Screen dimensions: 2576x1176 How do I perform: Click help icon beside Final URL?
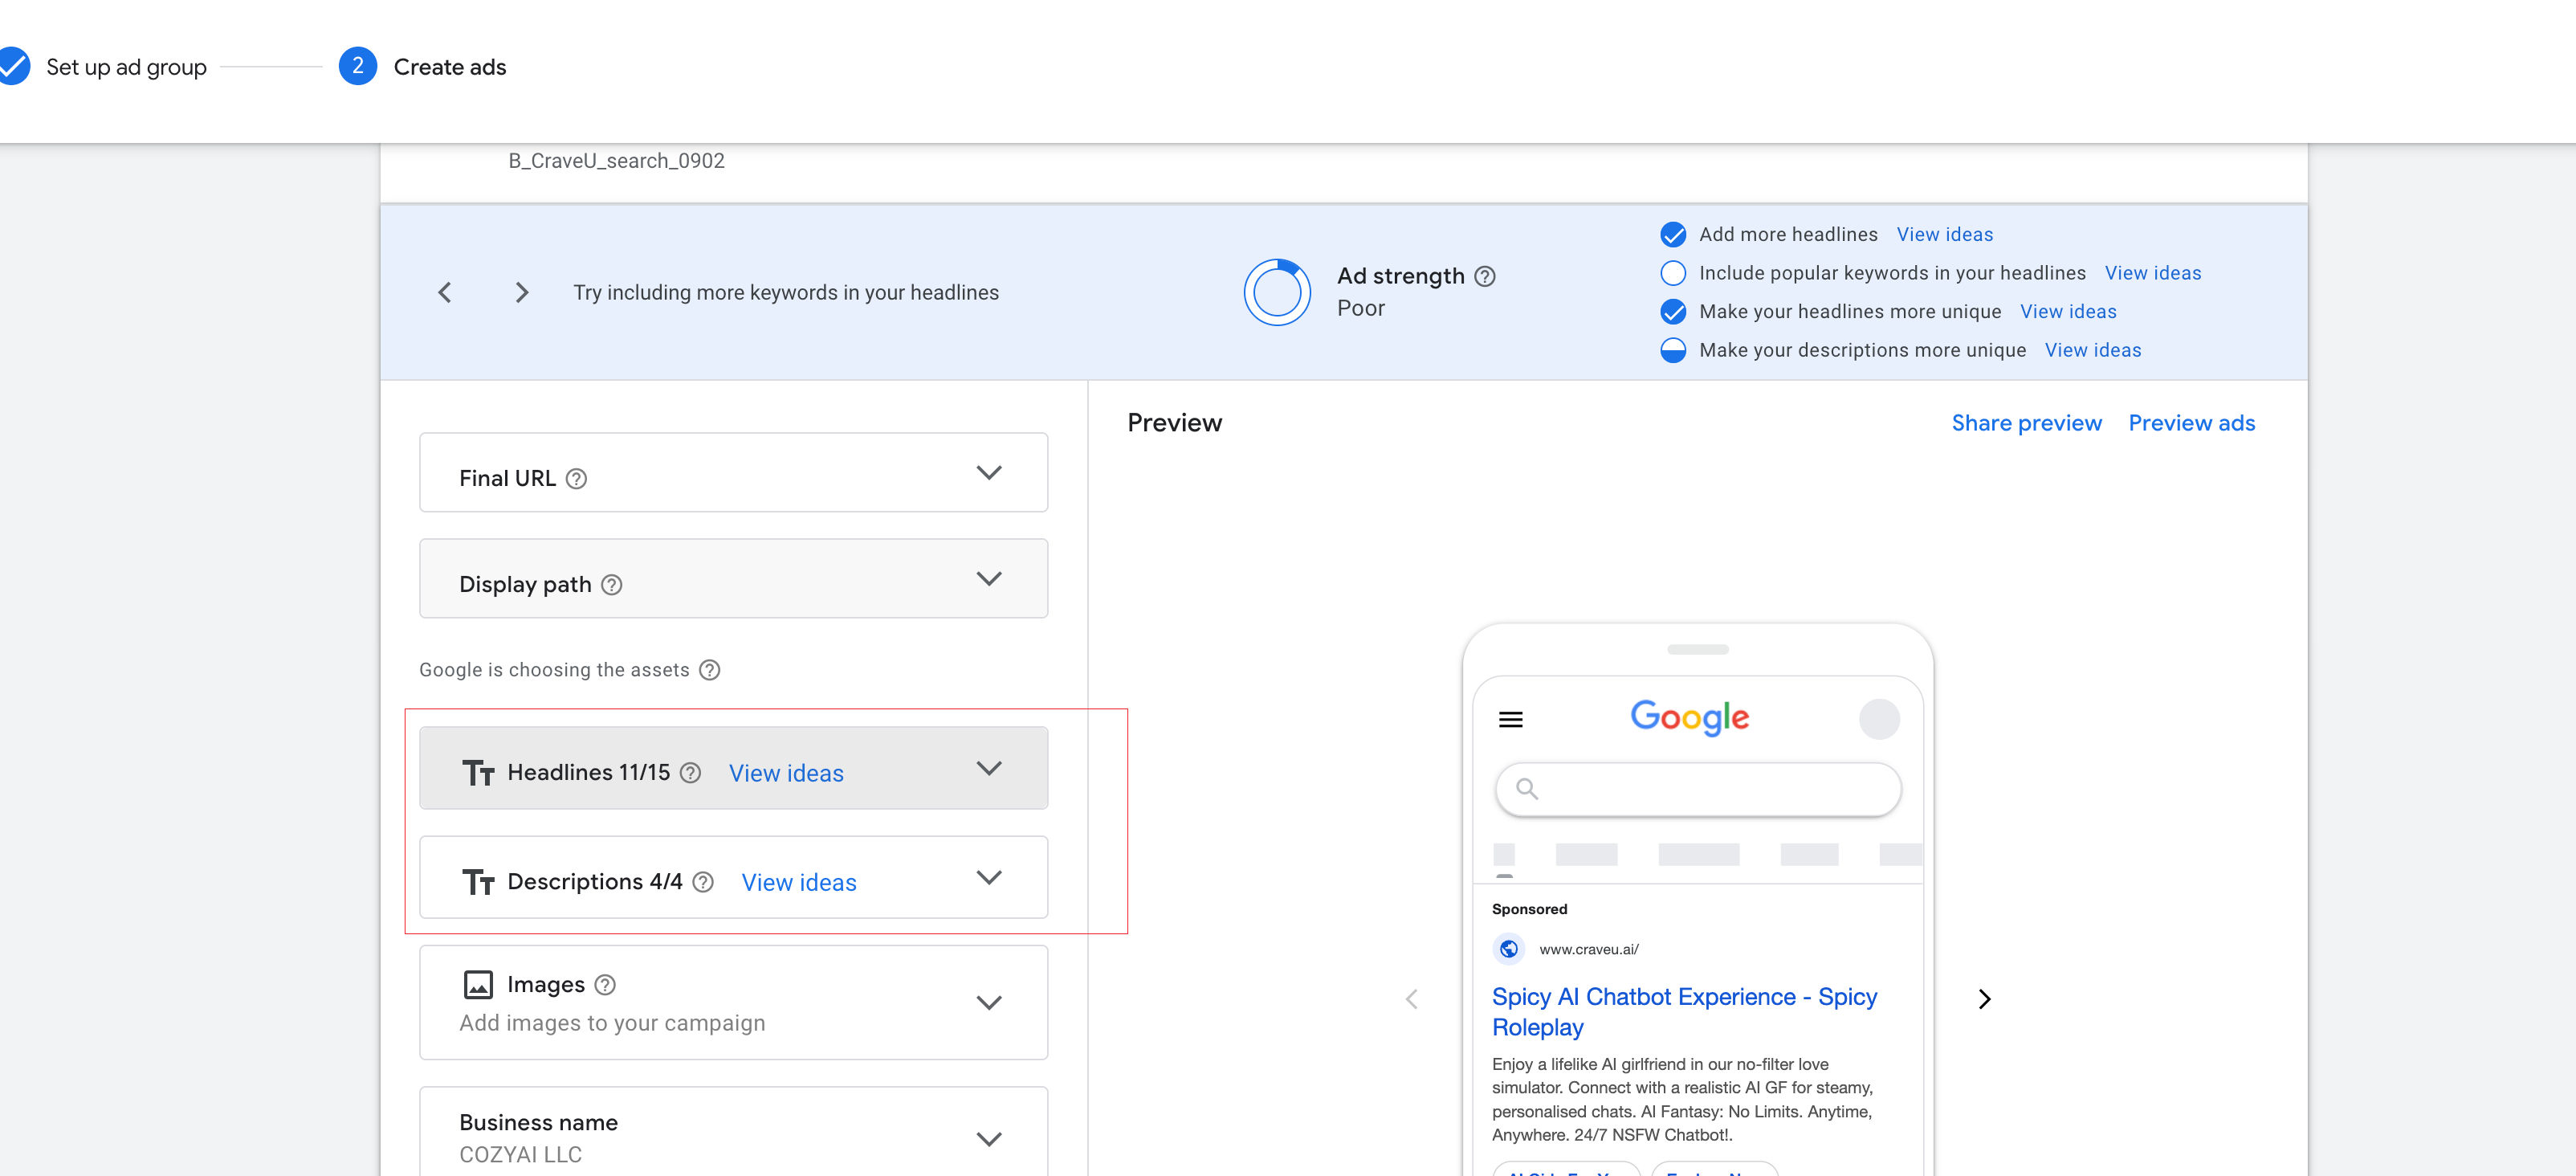pyautogui.click(x=576, y=479)
